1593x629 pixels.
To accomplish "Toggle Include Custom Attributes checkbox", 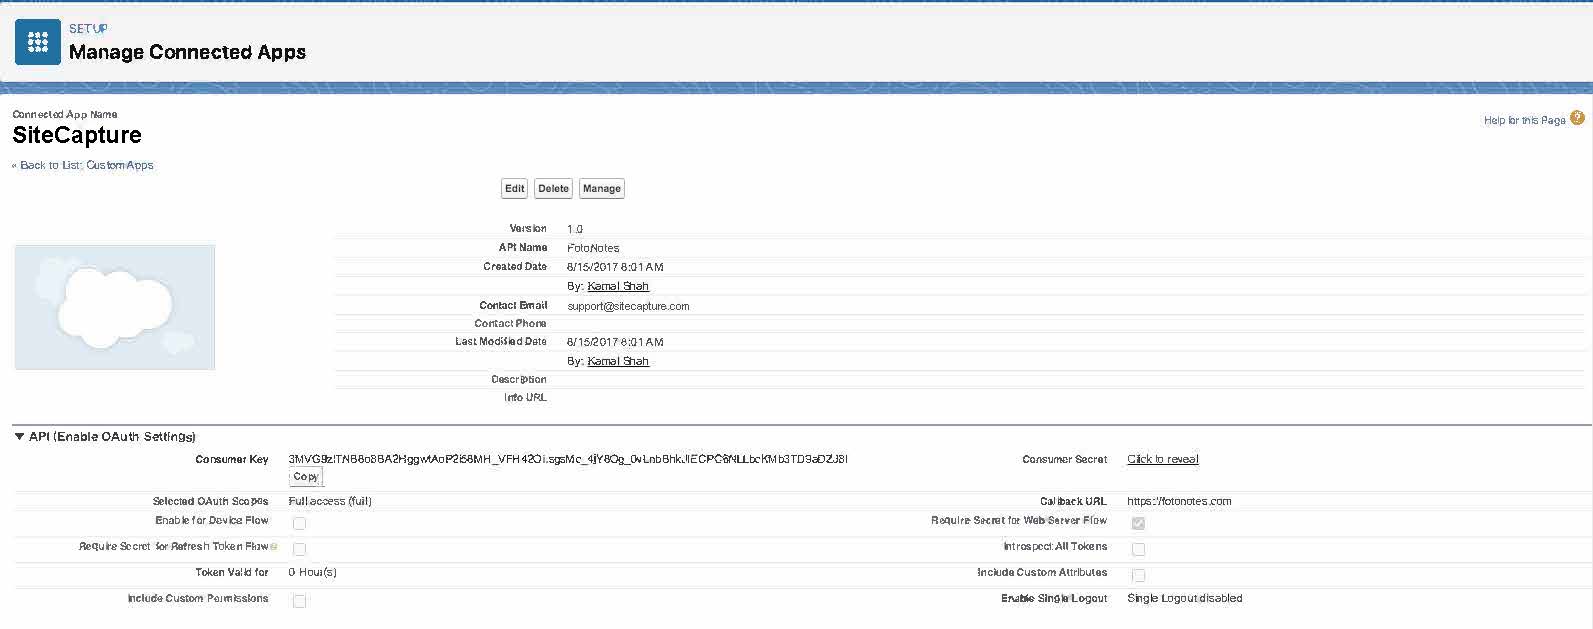I will [x=1138, y=575].
